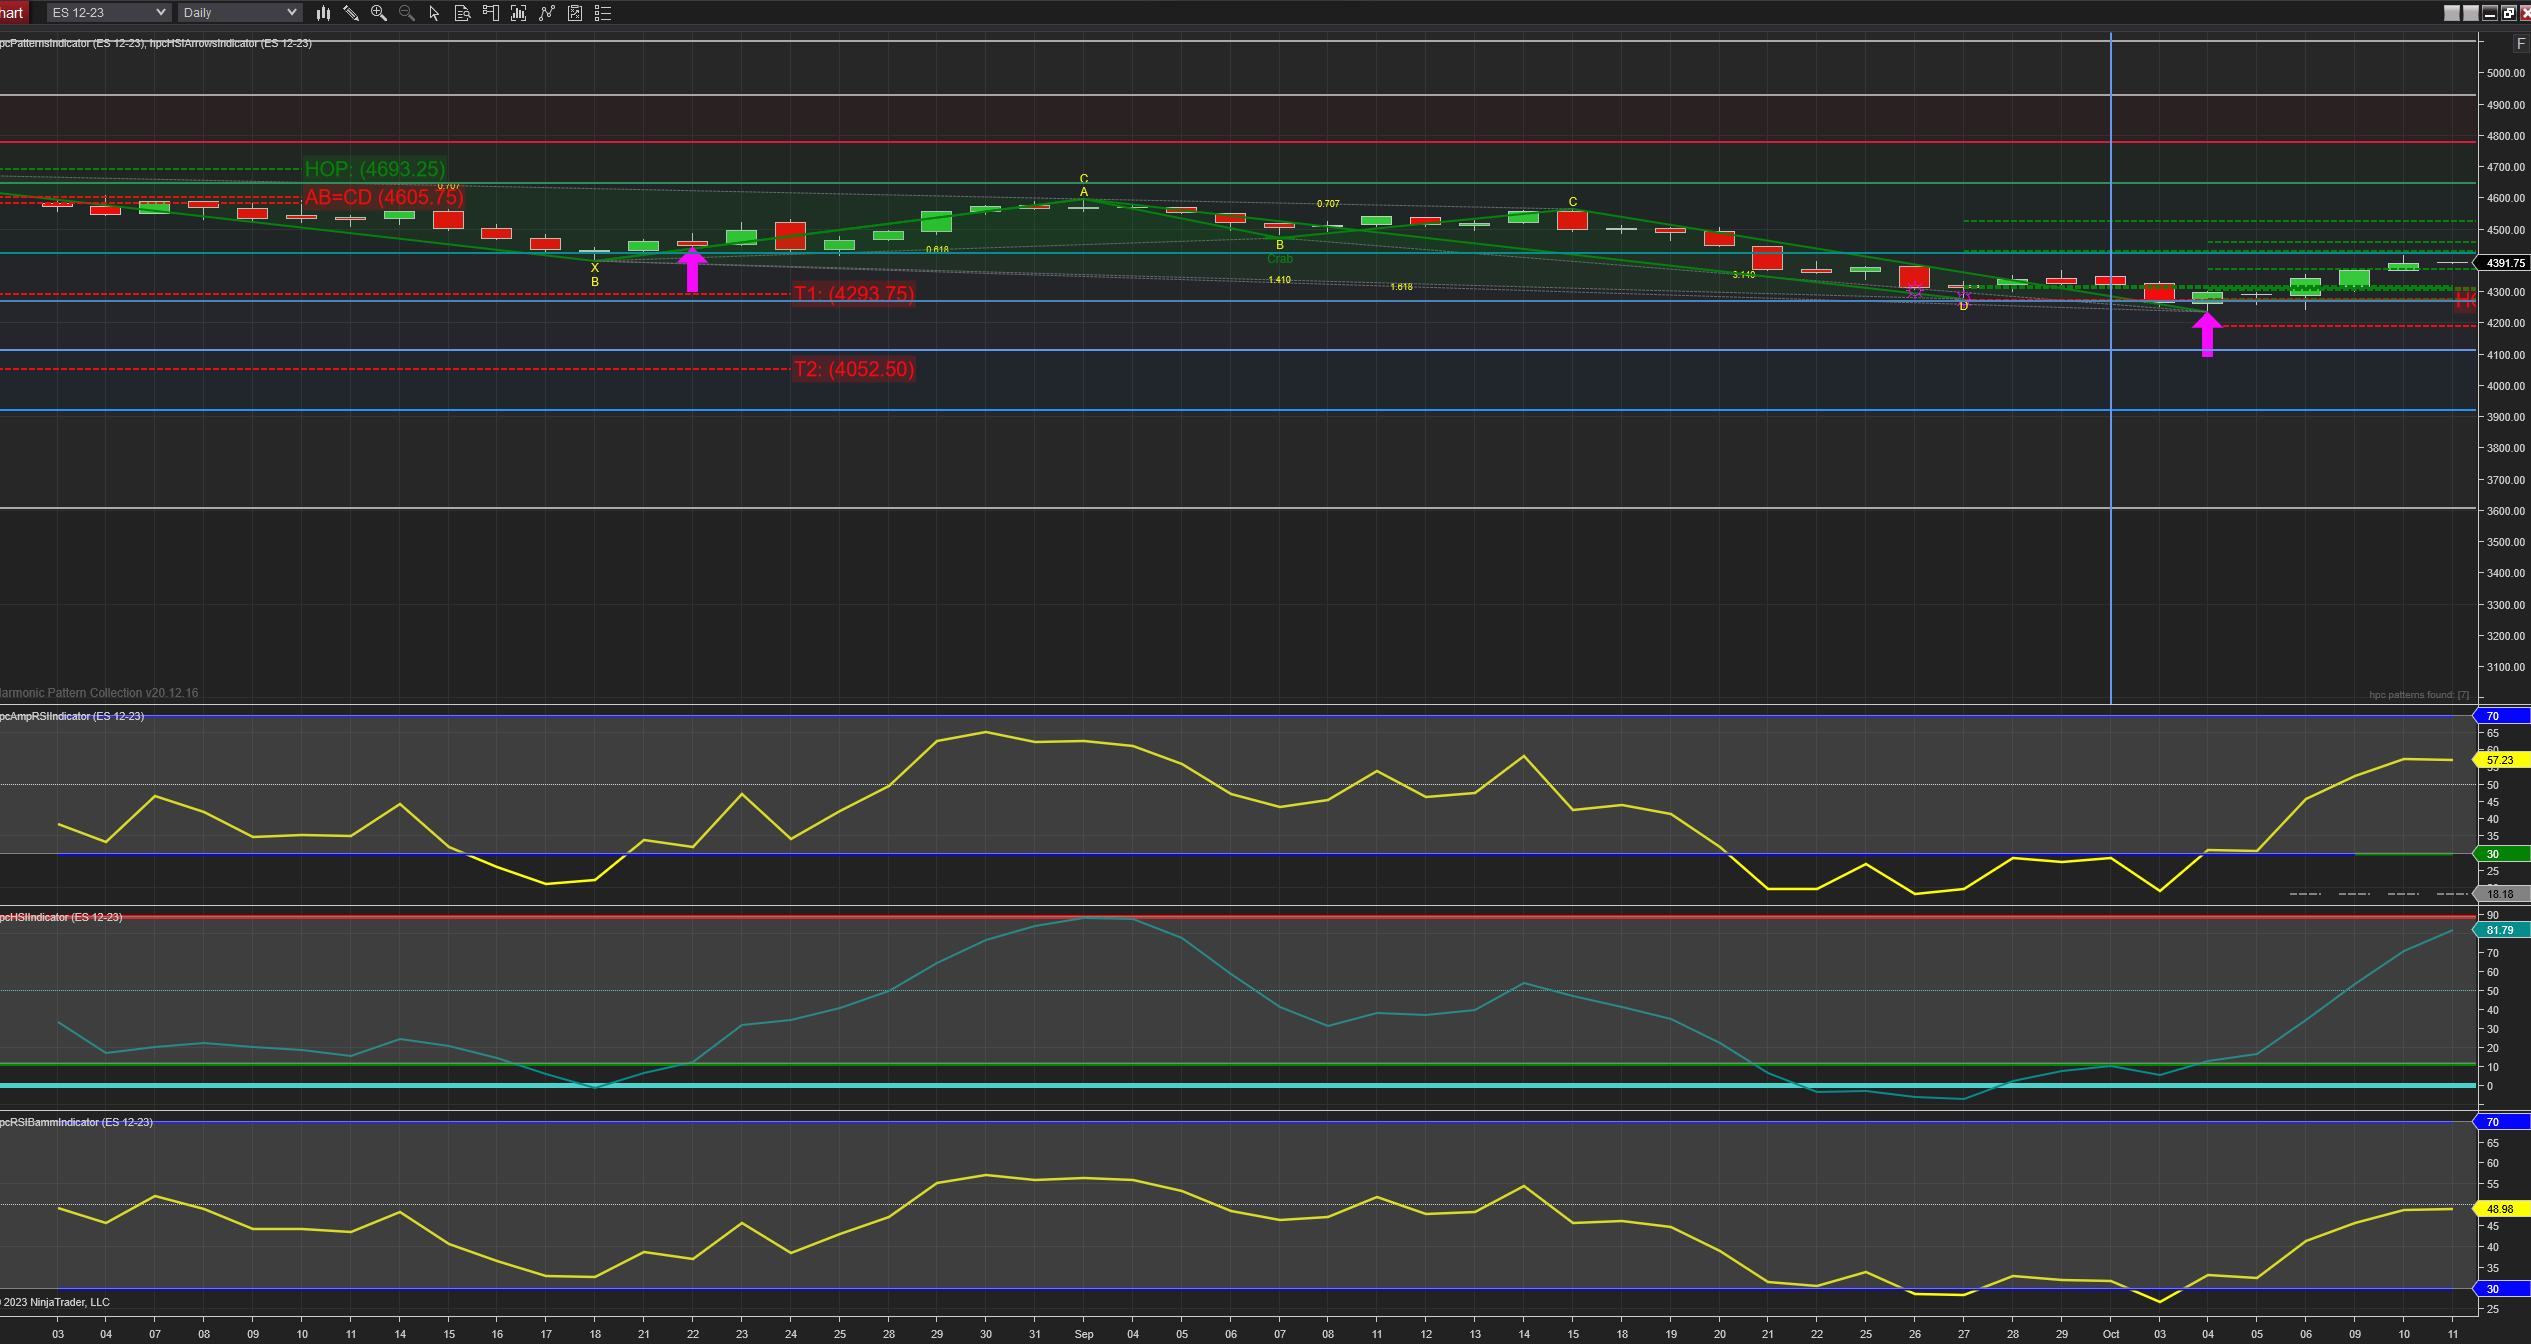Select the drawing tools pencil icon
Screen dimensions: 2531x1344
(x=351, y=13)
